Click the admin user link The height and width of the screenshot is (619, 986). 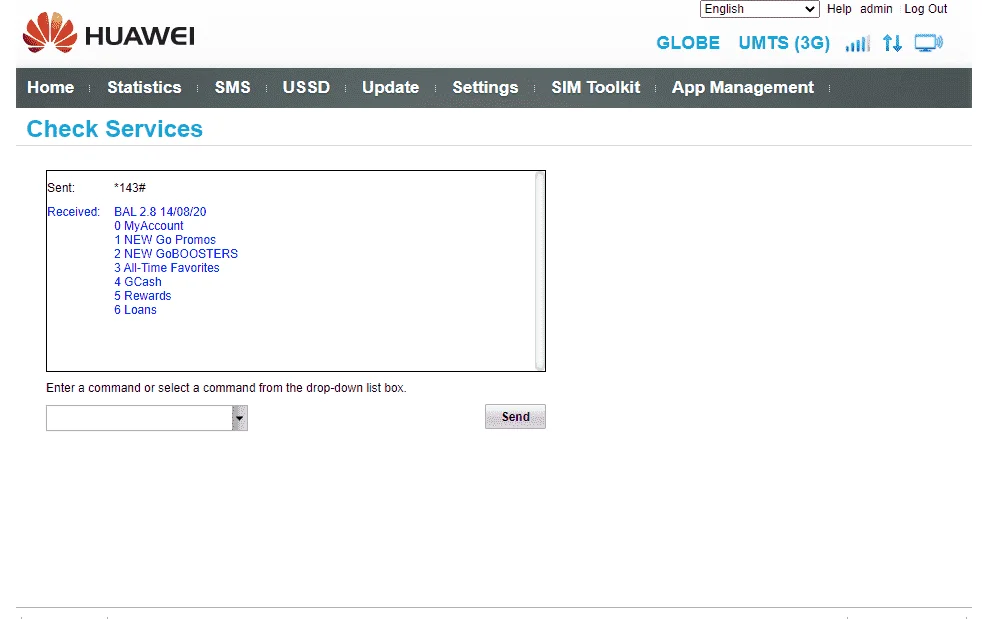876,9
